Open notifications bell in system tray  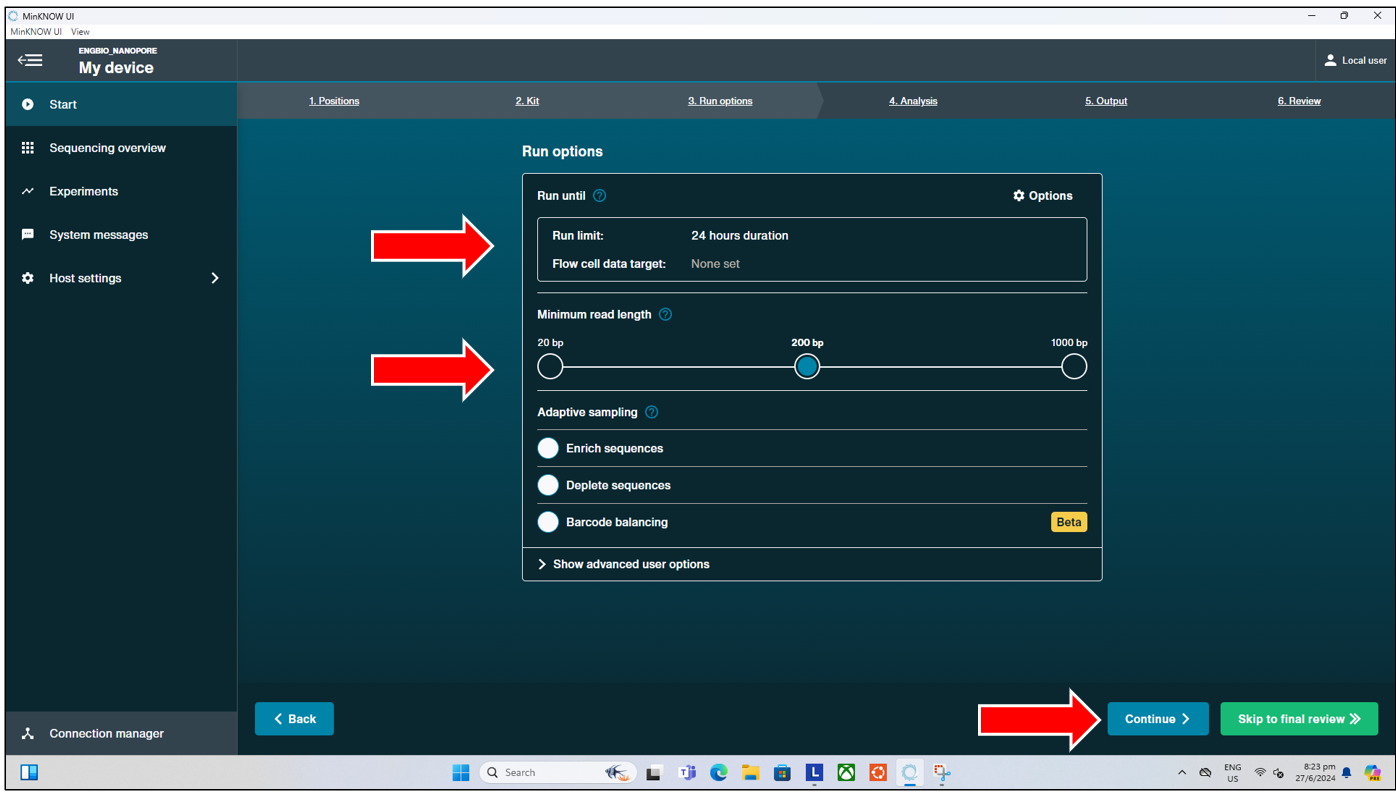point(1347,773)
